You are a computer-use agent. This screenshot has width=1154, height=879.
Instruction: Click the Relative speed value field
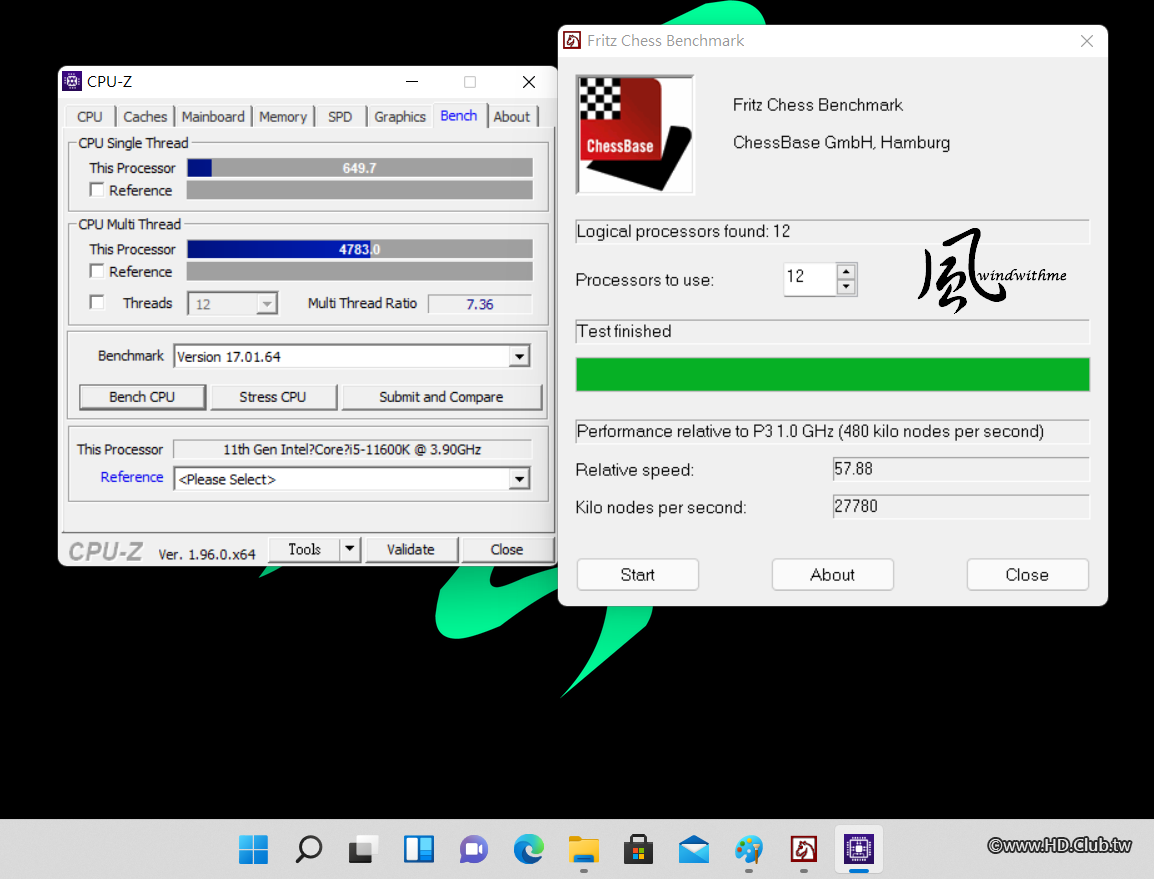[x=960, y=469]
